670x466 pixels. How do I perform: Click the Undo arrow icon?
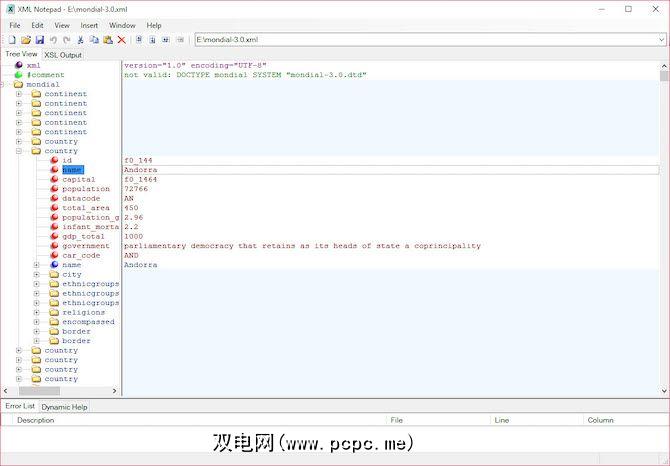pyautogui.click(x=53, y=40)
